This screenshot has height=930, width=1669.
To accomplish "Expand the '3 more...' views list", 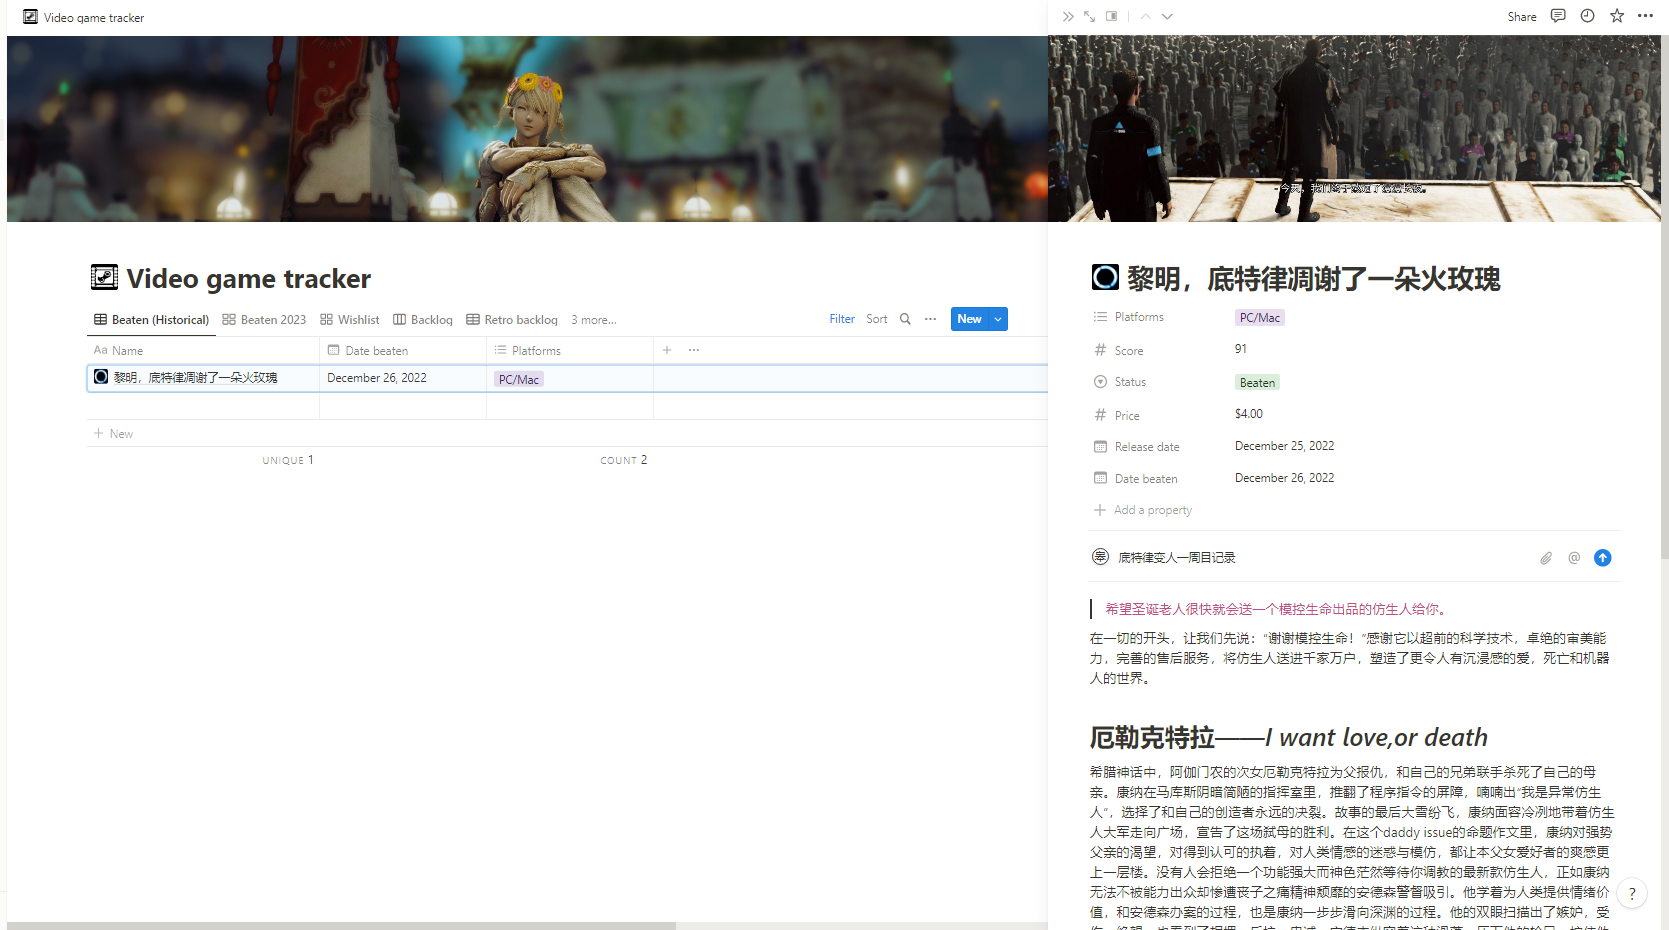I will coord(593,320).
